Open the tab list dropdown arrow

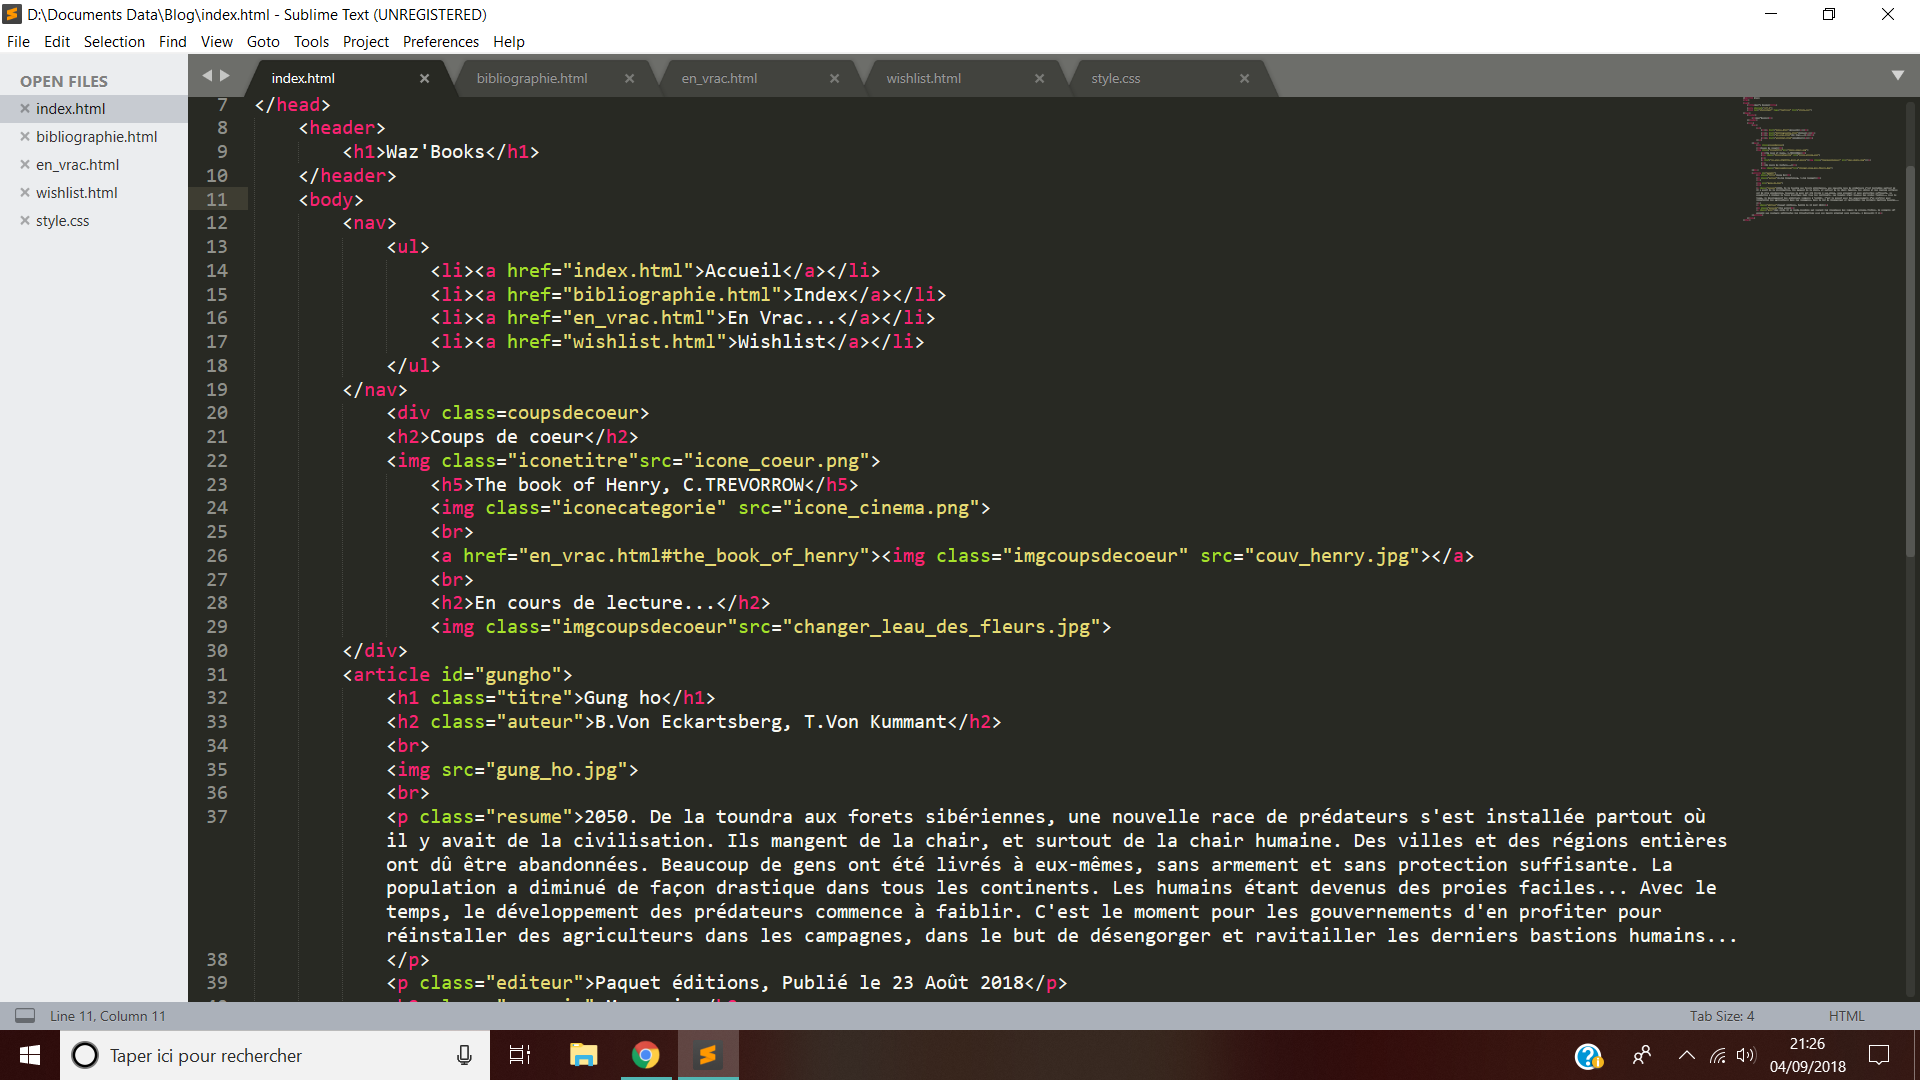click(1897, 76)
